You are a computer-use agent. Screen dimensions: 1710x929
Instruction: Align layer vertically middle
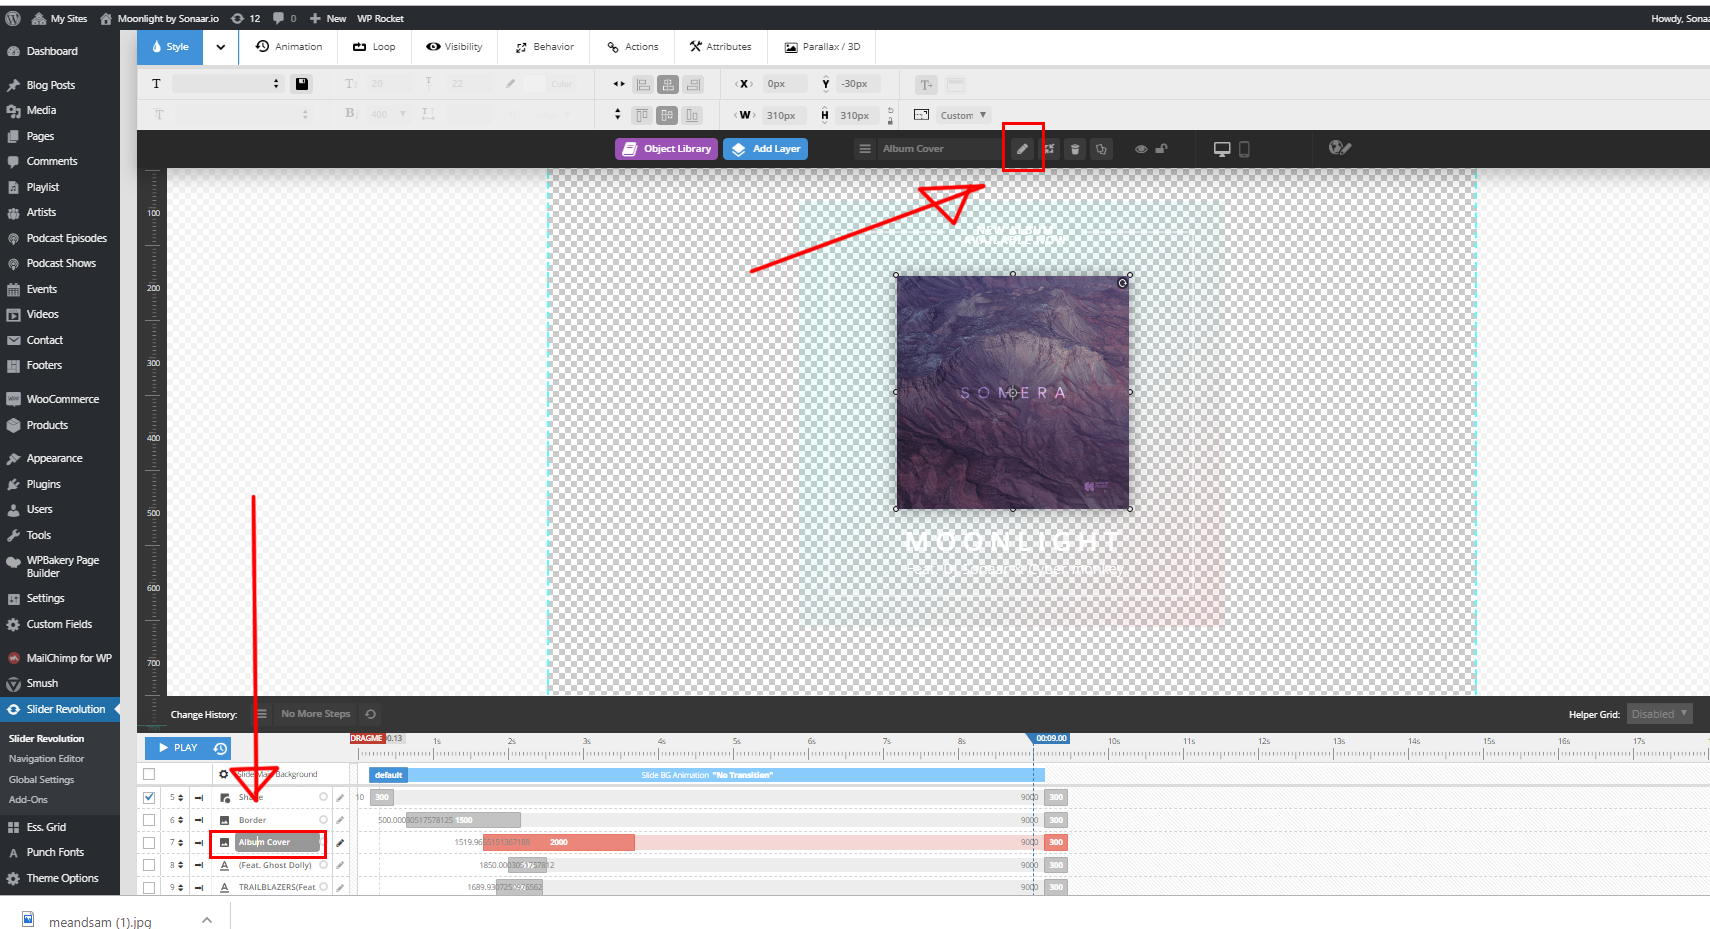(668, 115)
